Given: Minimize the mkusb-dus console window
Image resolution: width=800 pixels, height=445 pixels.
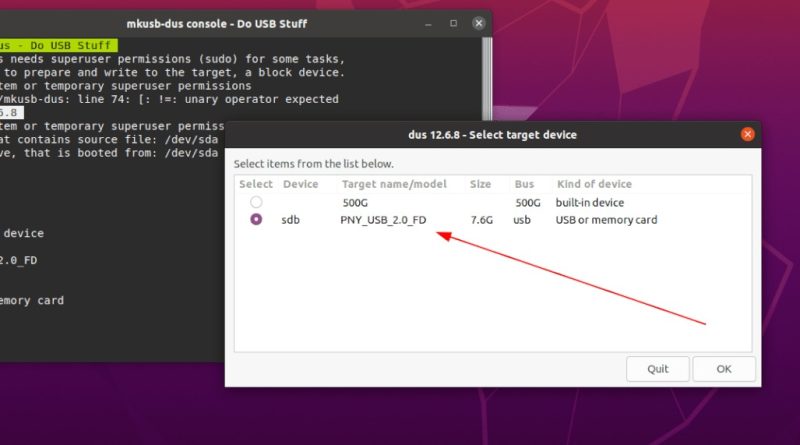Looking at the screenshot, I should click(428, 23).
